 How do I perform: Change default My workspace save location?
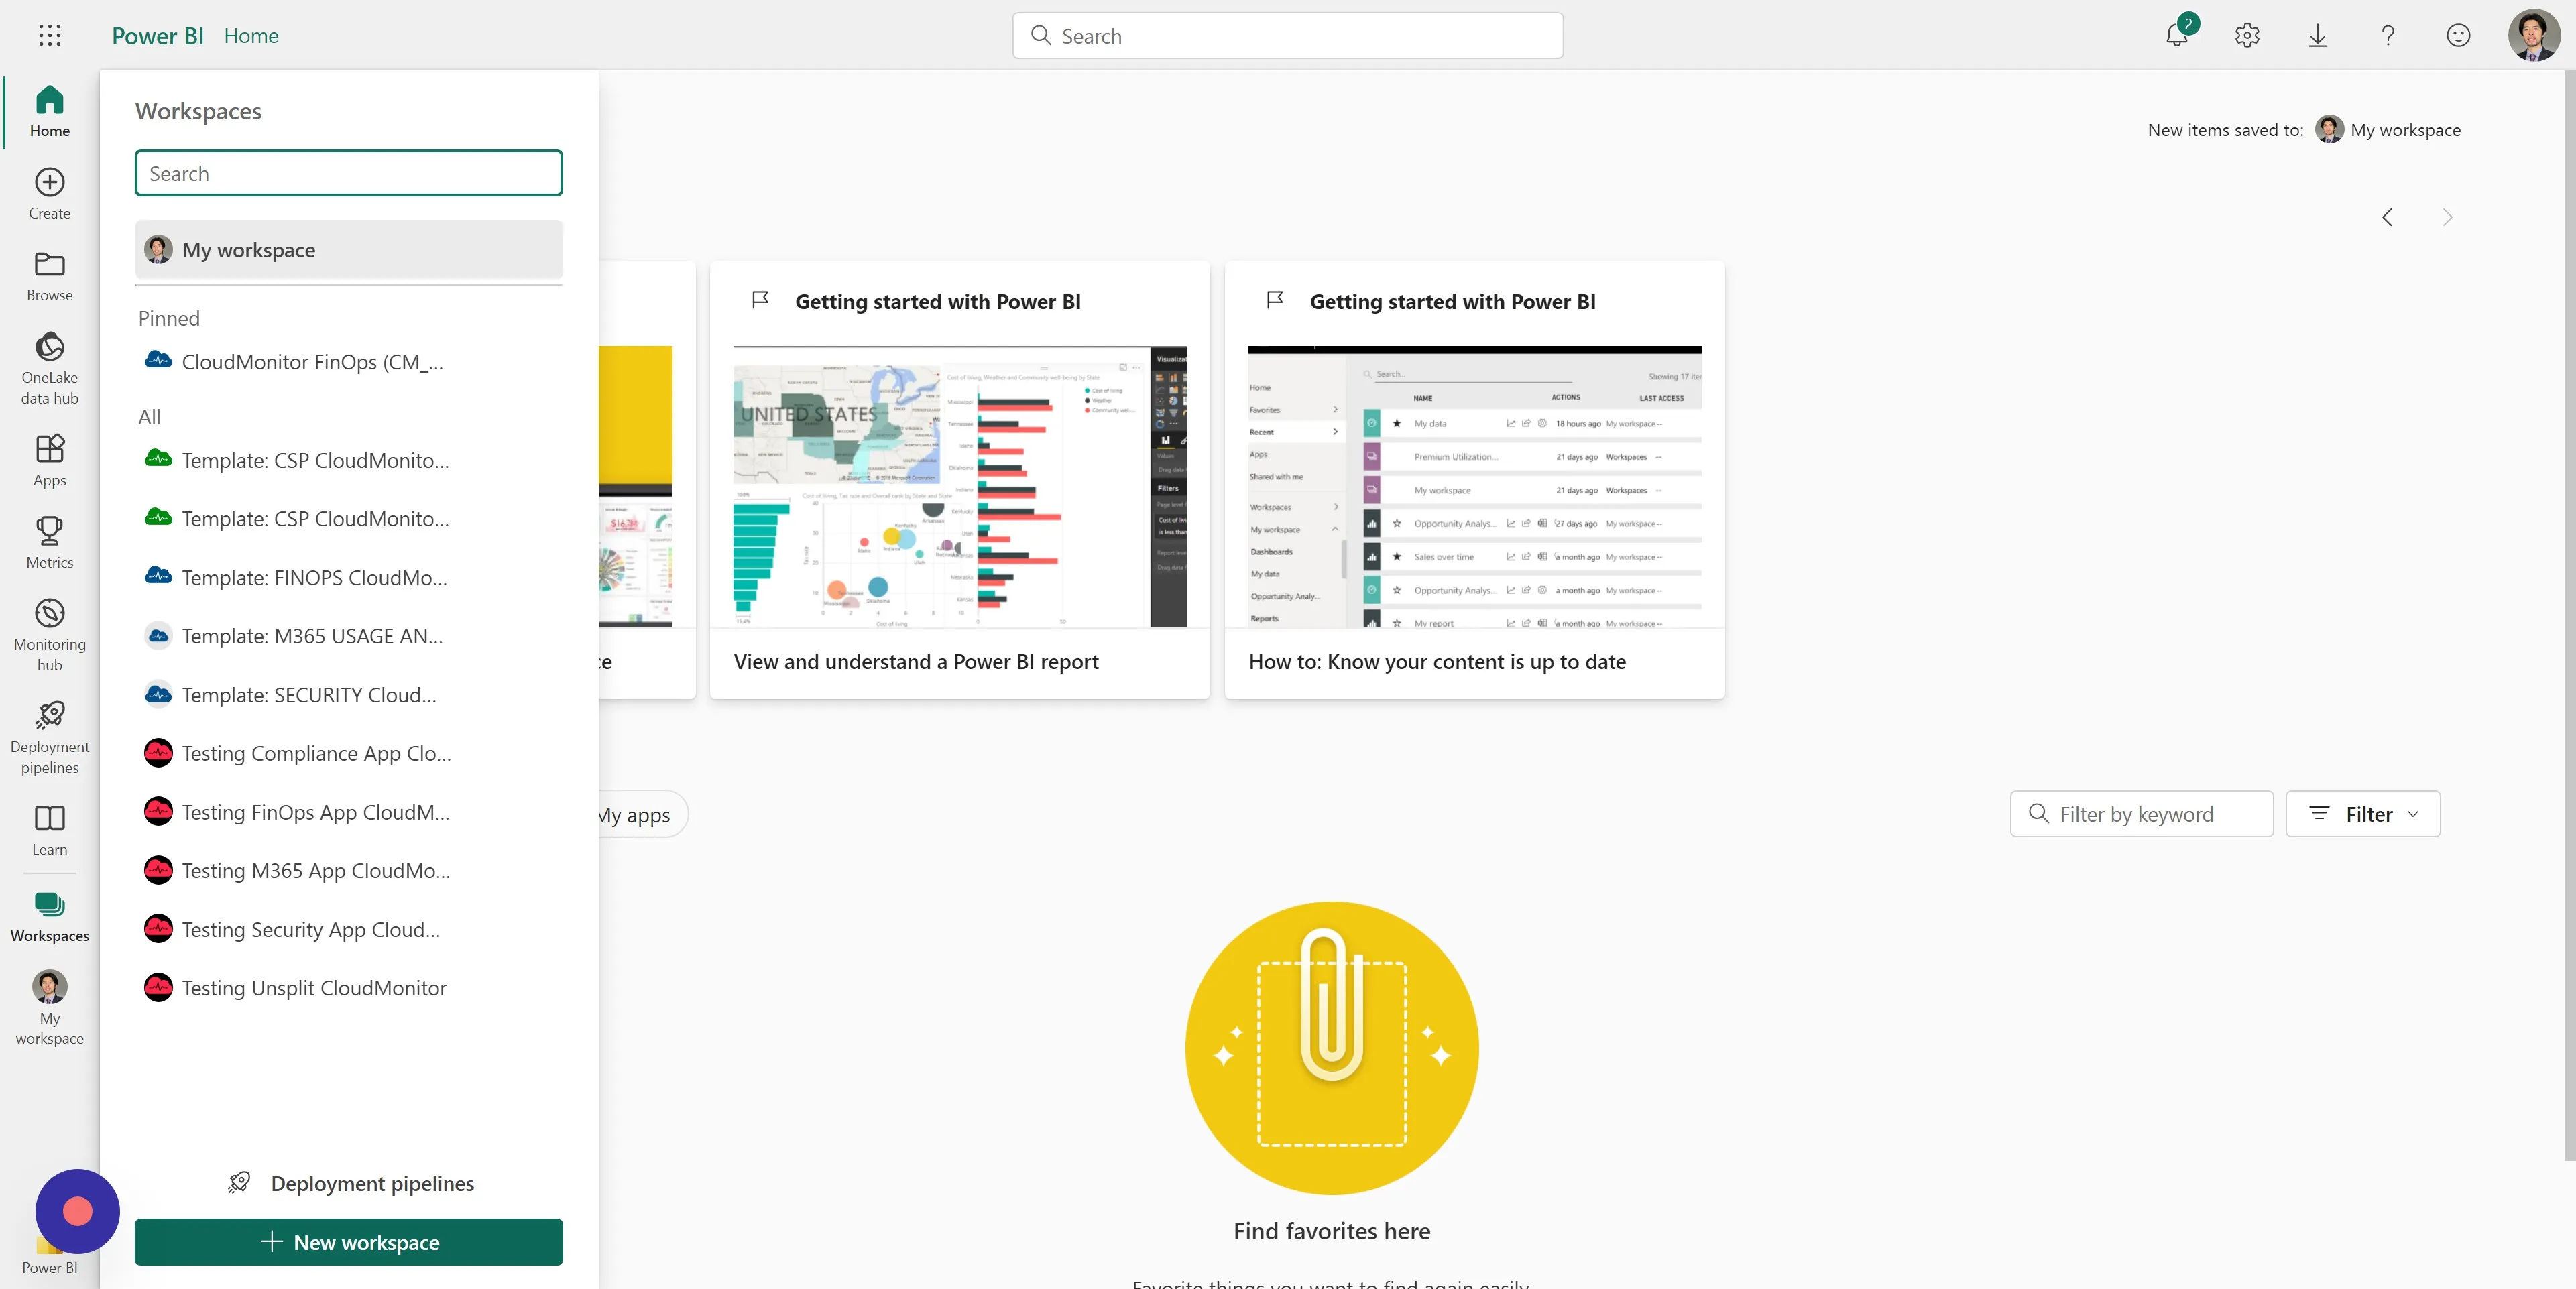pyautogui.click(x=2388, y=130)
